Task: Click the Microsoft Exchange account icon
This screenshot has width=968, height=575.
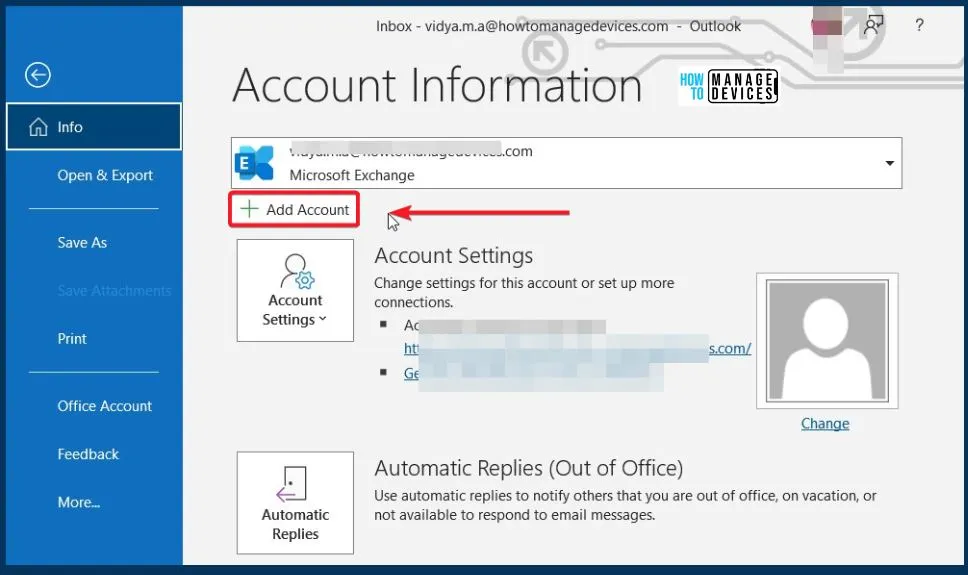Action: tap(254, 163)
